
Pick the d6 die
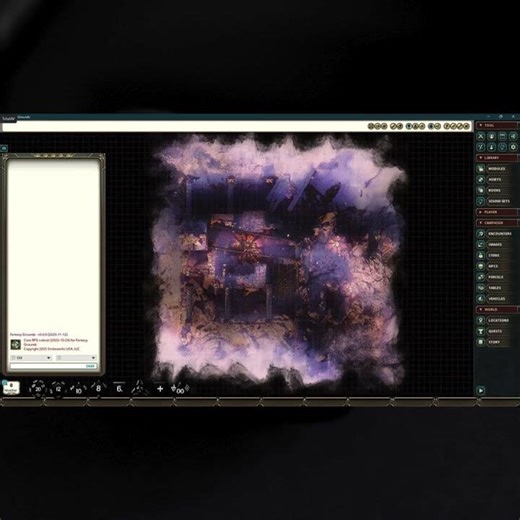119,389
